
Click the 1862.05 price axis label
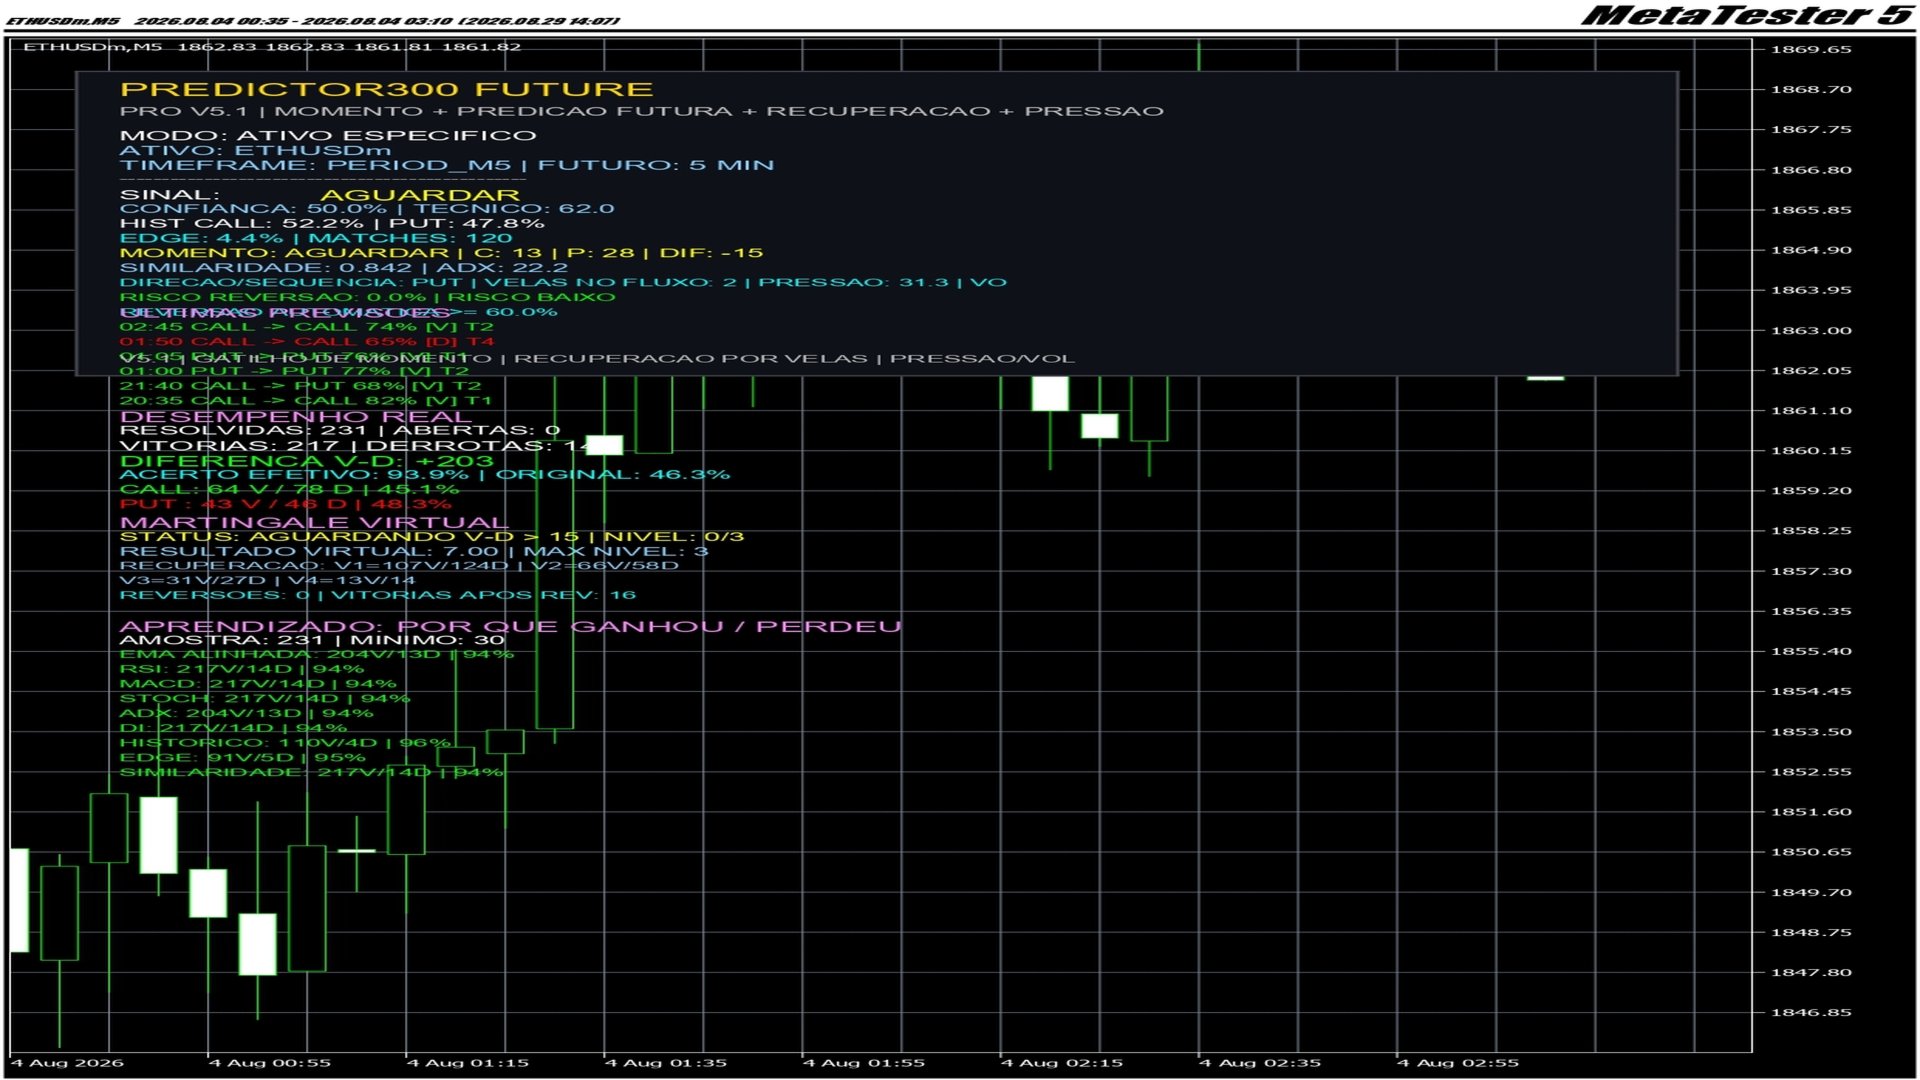1811,370
